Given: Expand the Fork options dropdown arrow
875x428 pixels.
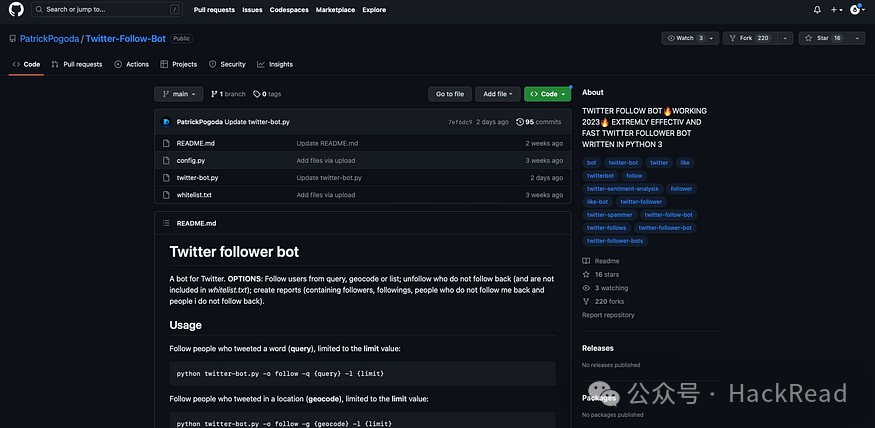Looking at the screenshot, I should (785, 38).
